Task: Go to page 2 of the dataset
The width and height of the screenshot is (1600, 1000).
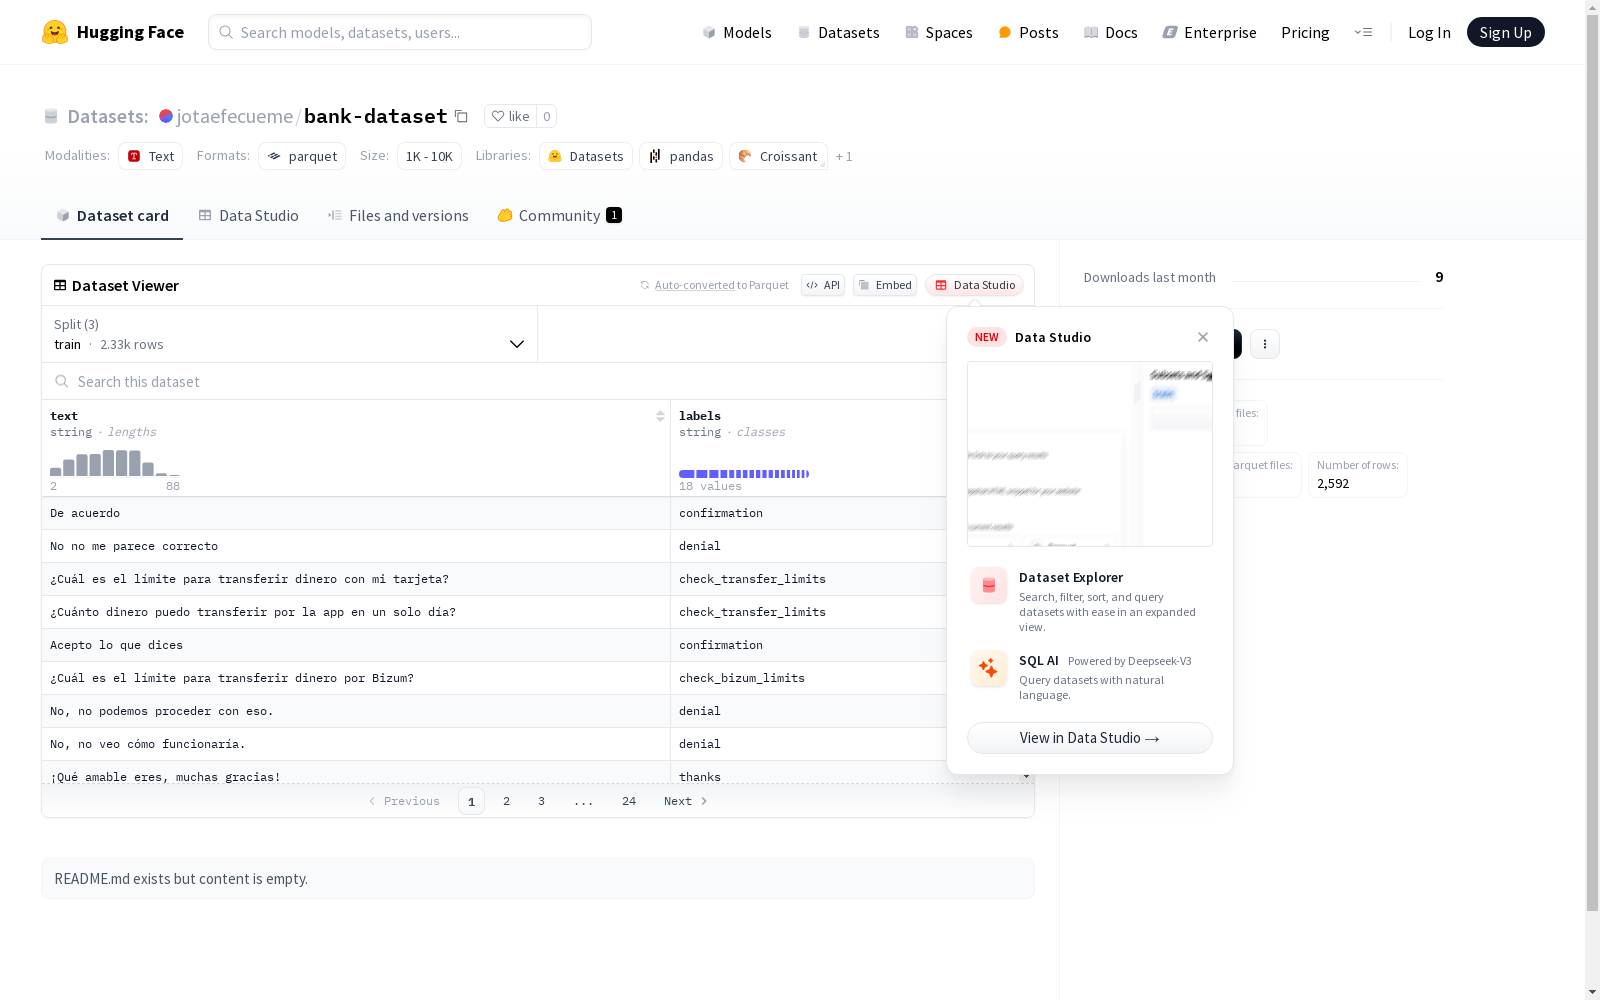Action: pyautogui.click(x=507, y=801)
